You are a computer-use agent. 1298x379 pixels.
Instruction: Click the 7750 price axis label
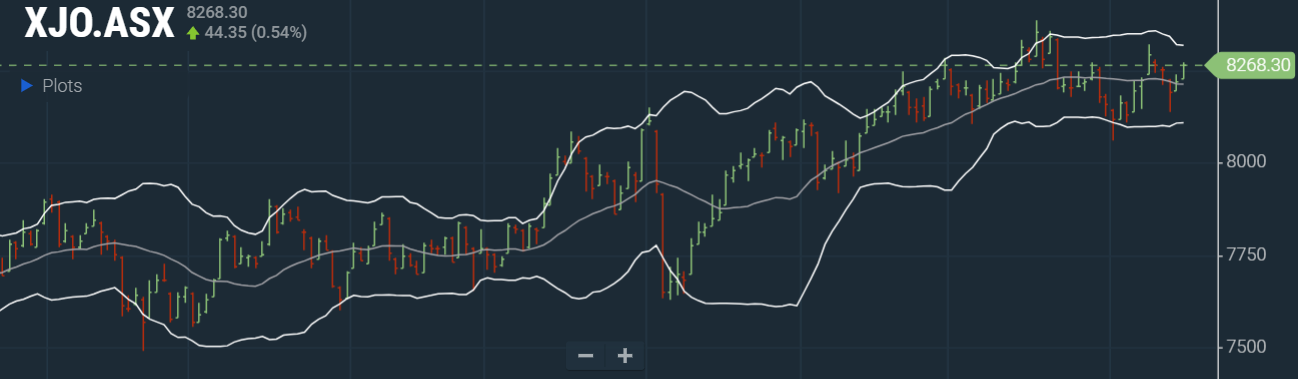pyautogui.click(x=1246, y=255)
